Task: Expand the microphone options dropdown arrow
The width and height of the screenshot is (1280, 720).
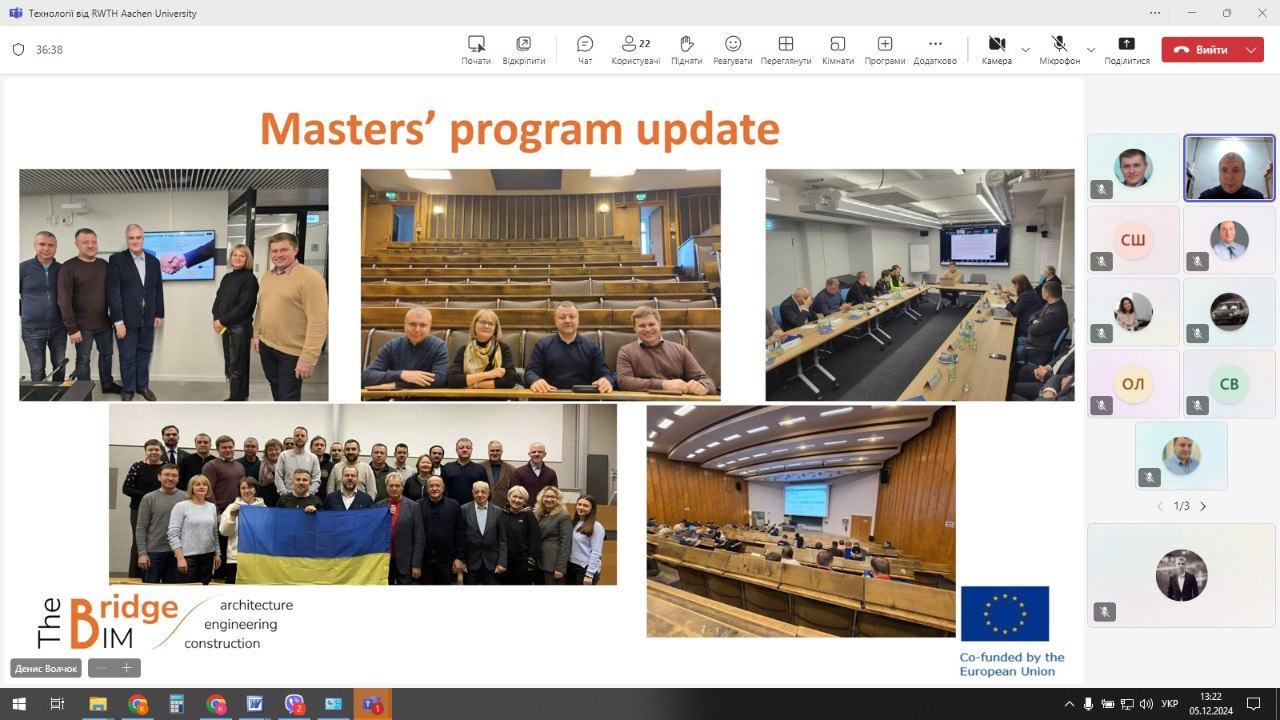Action: pos(1091,49)
